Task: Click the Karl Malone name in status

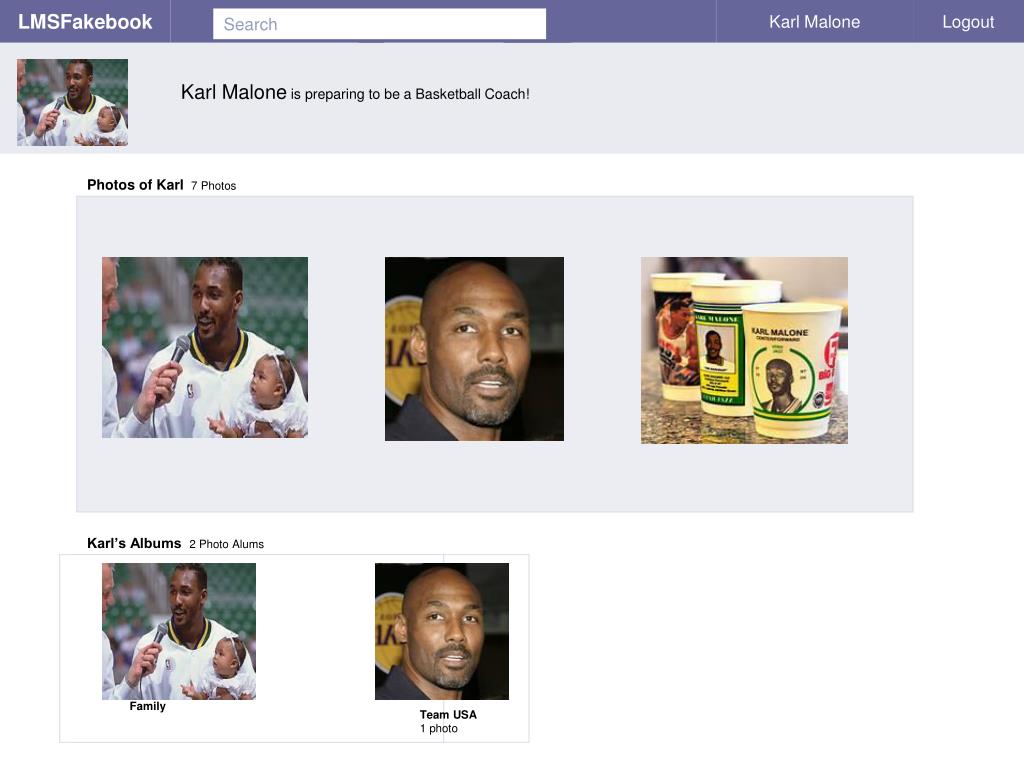Action: (234, 92)
